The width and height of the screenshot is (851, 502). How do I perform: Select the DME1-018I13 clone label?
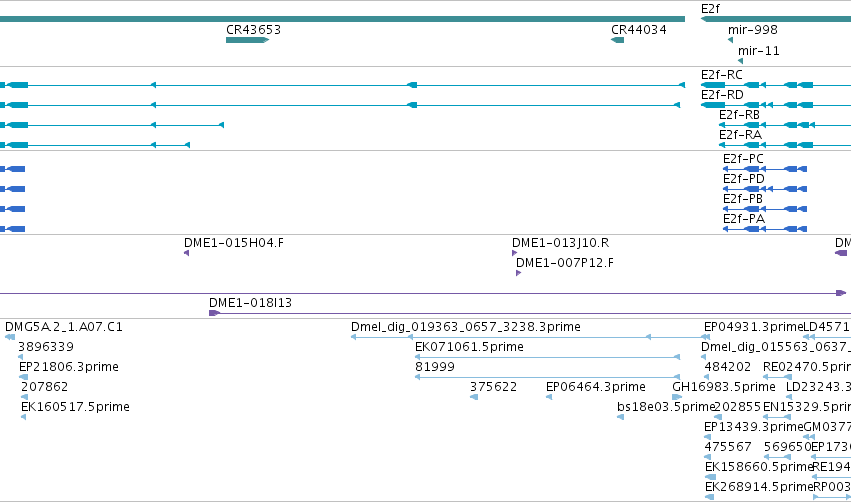(250, 302)
